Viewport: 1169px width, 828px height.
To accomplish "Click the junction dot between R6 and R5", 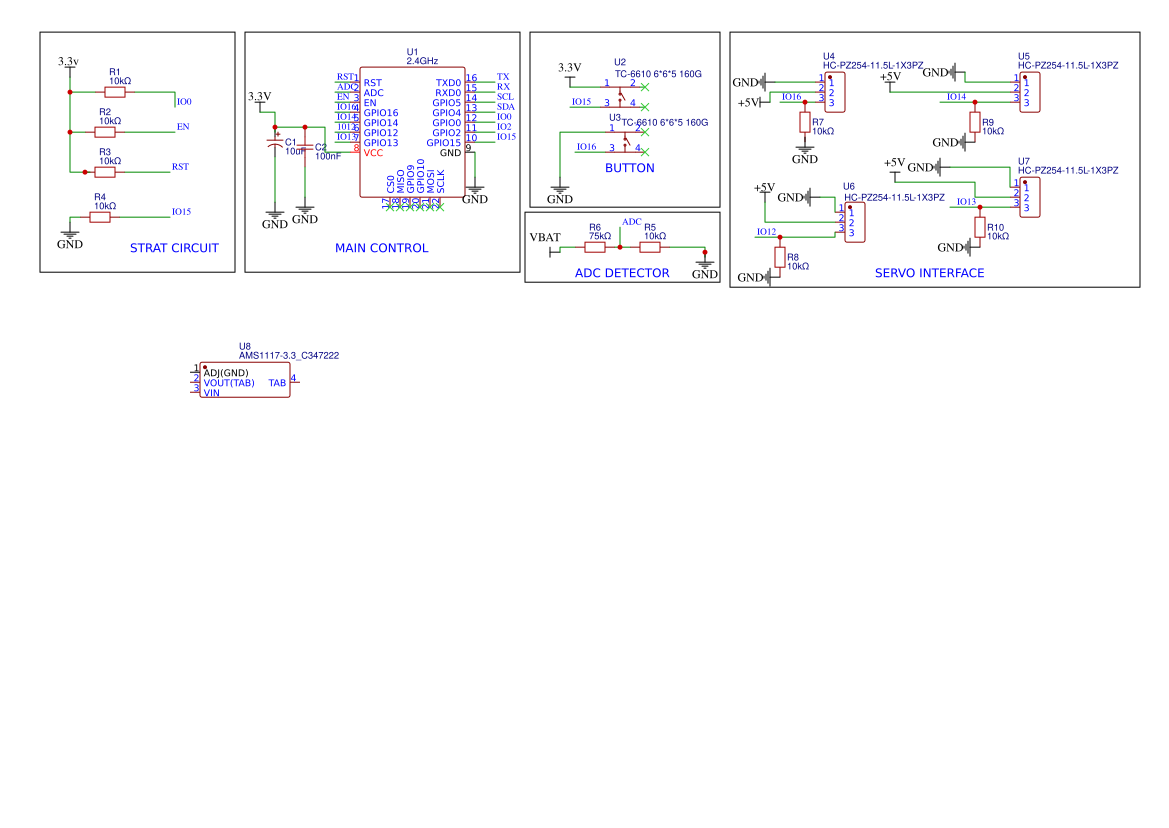I will (620, 247).
